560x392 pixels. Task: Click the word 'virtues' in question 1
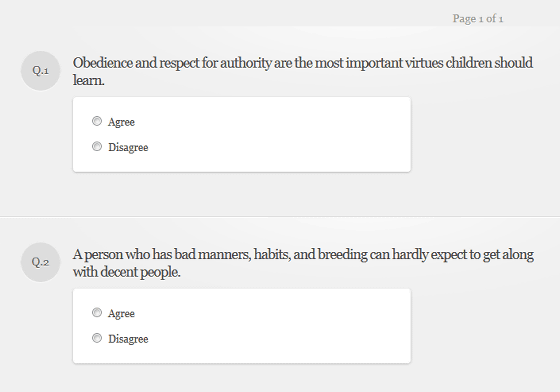click(424, 63)
